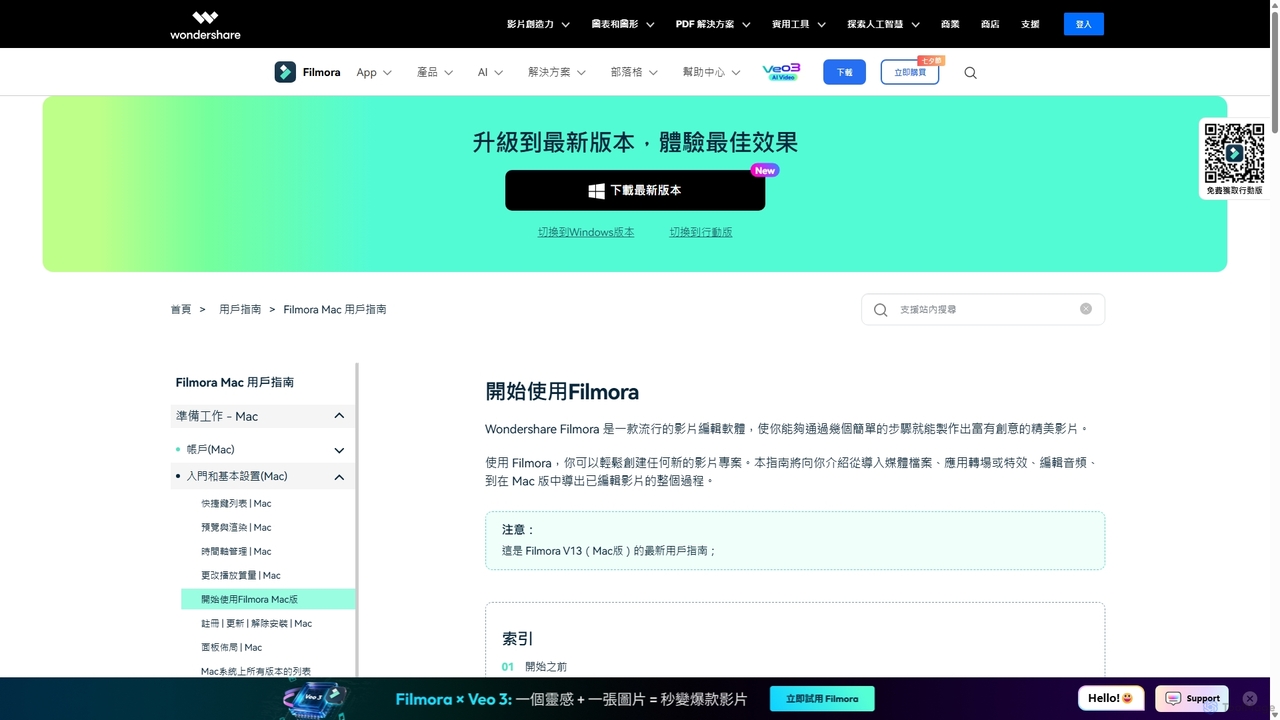The width and height of the screenshot is (1280, 720).
Task: Select 開始使用Filmora Mac版 item
Action: 268,599
